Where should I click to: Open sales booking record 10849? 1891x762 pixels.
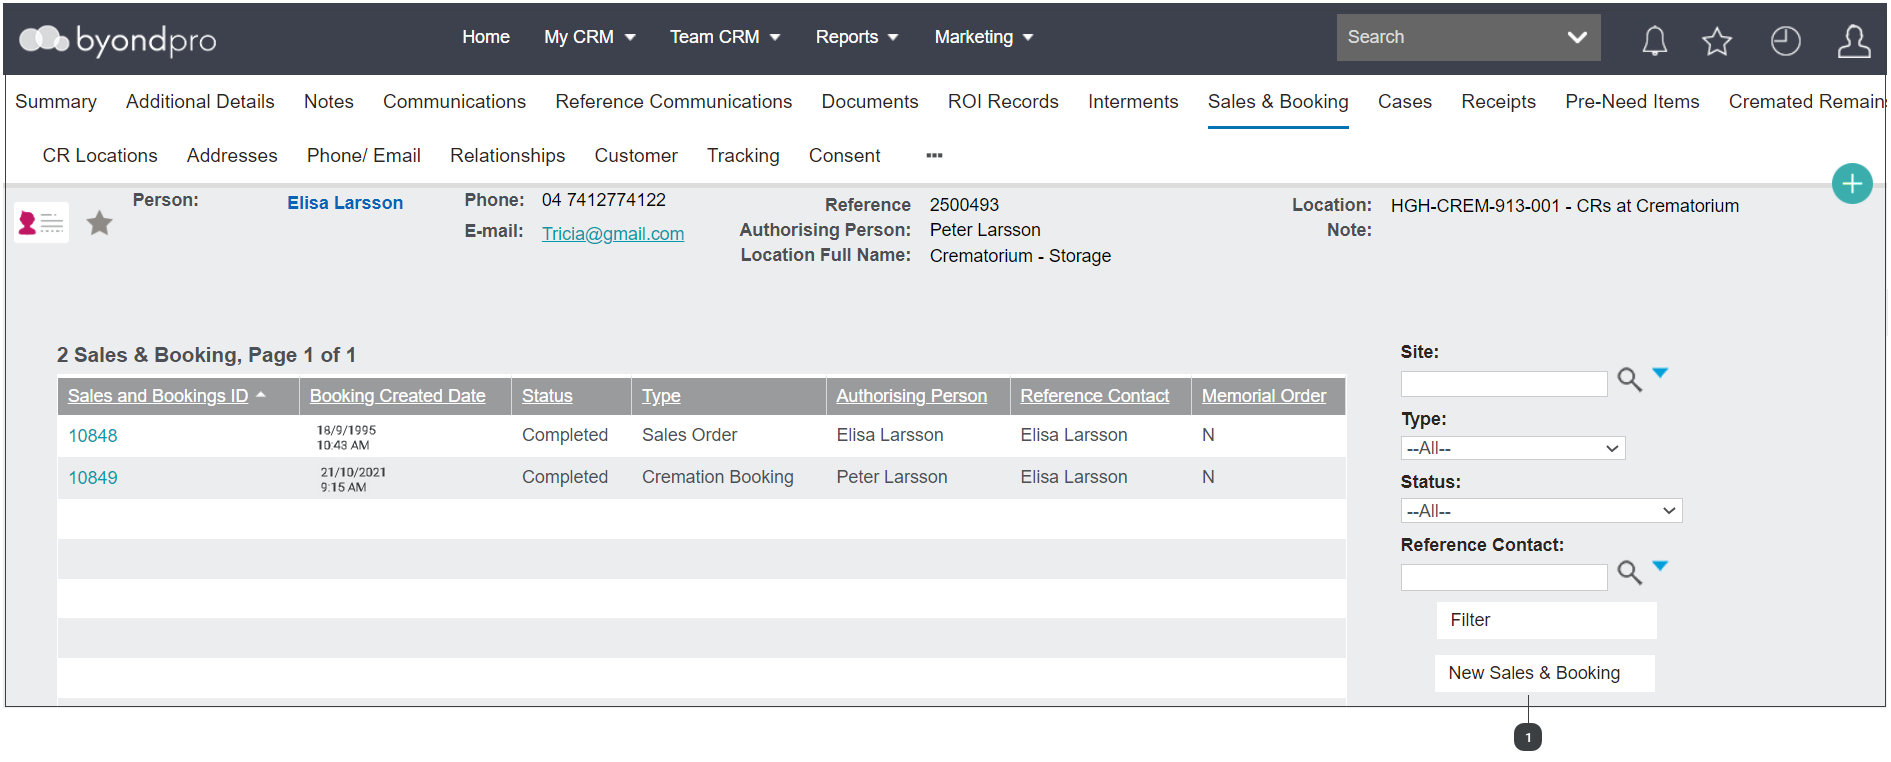(93, 478)
